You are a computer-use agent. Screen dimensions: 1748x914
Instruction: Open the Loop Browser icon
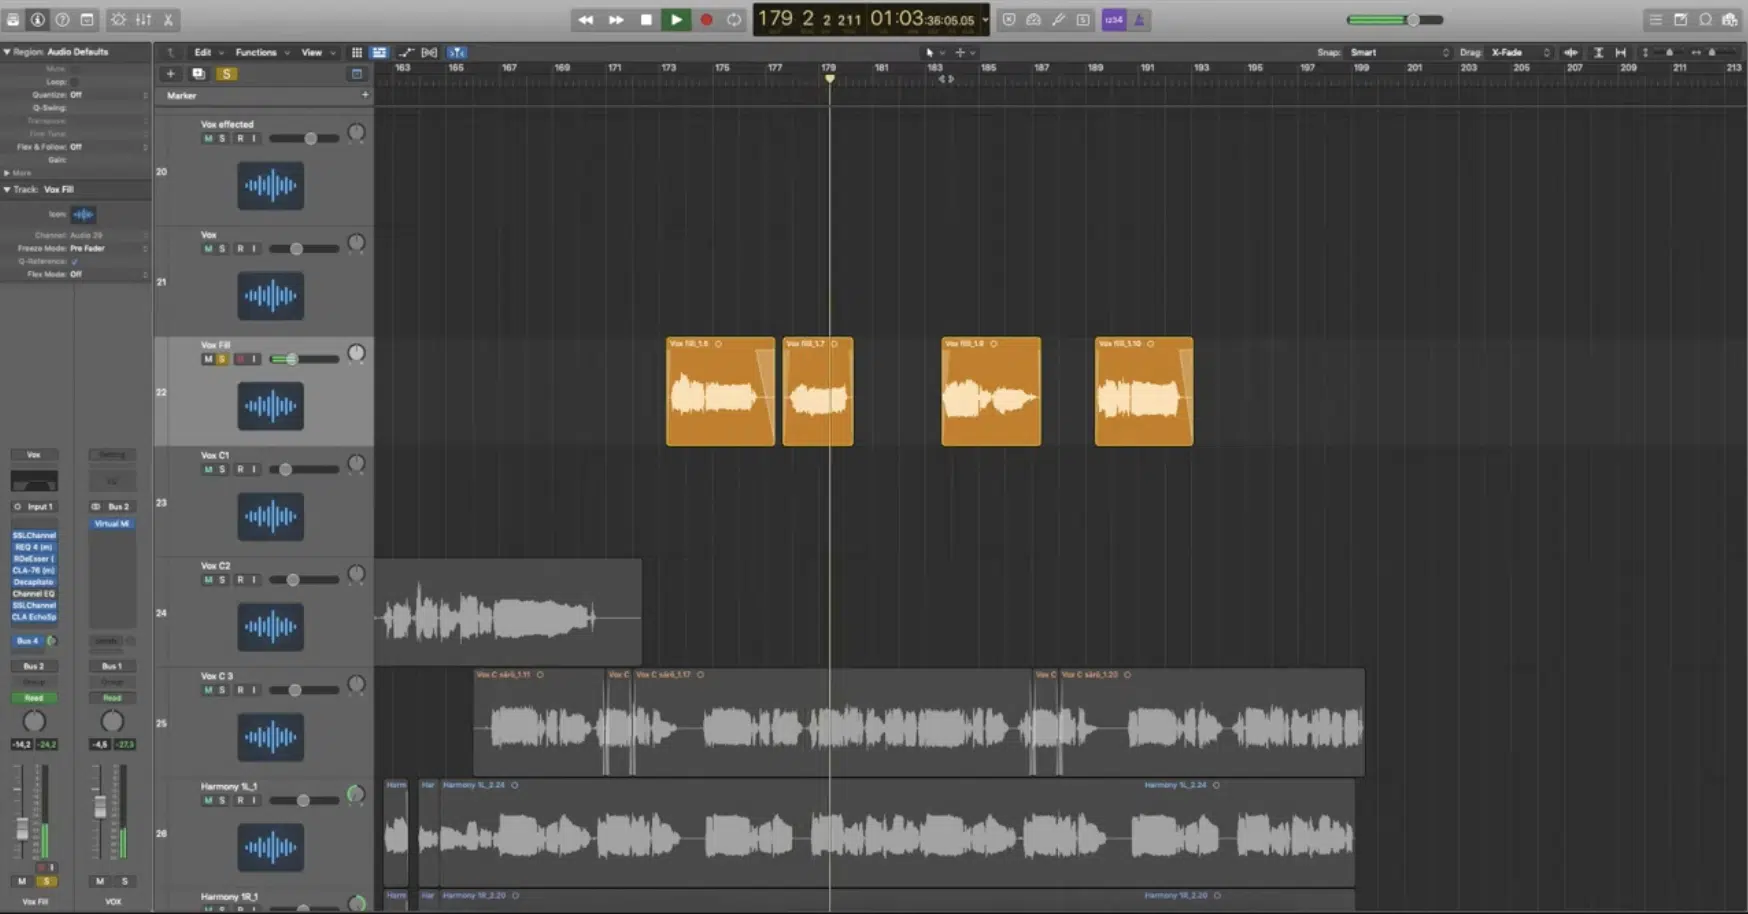click(x=1705, y=19)
